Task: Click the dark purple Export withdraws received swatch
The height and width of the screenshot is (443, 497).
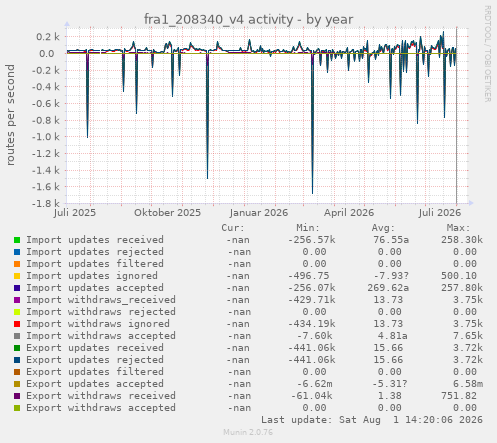Action: click(x=17, y=396)
